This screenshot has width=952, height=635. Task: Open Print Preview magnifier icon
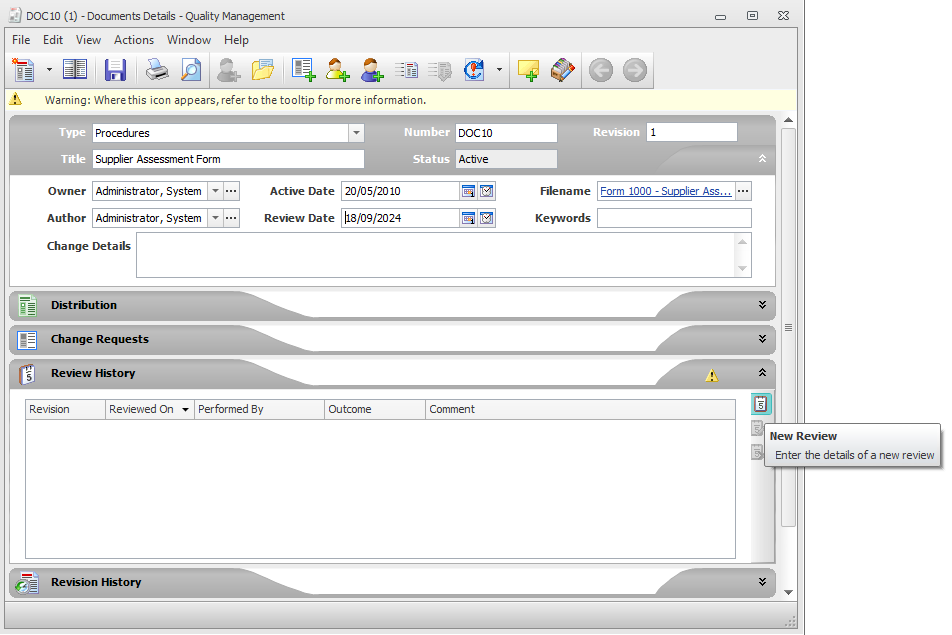click(x=190, y=70)
